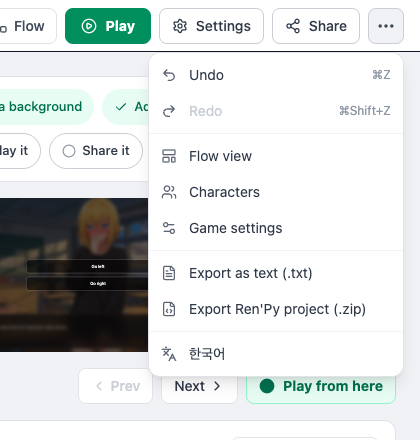420x440 pixels.
Task: Click the green dot in Play from here
Action: click(267, 386)
